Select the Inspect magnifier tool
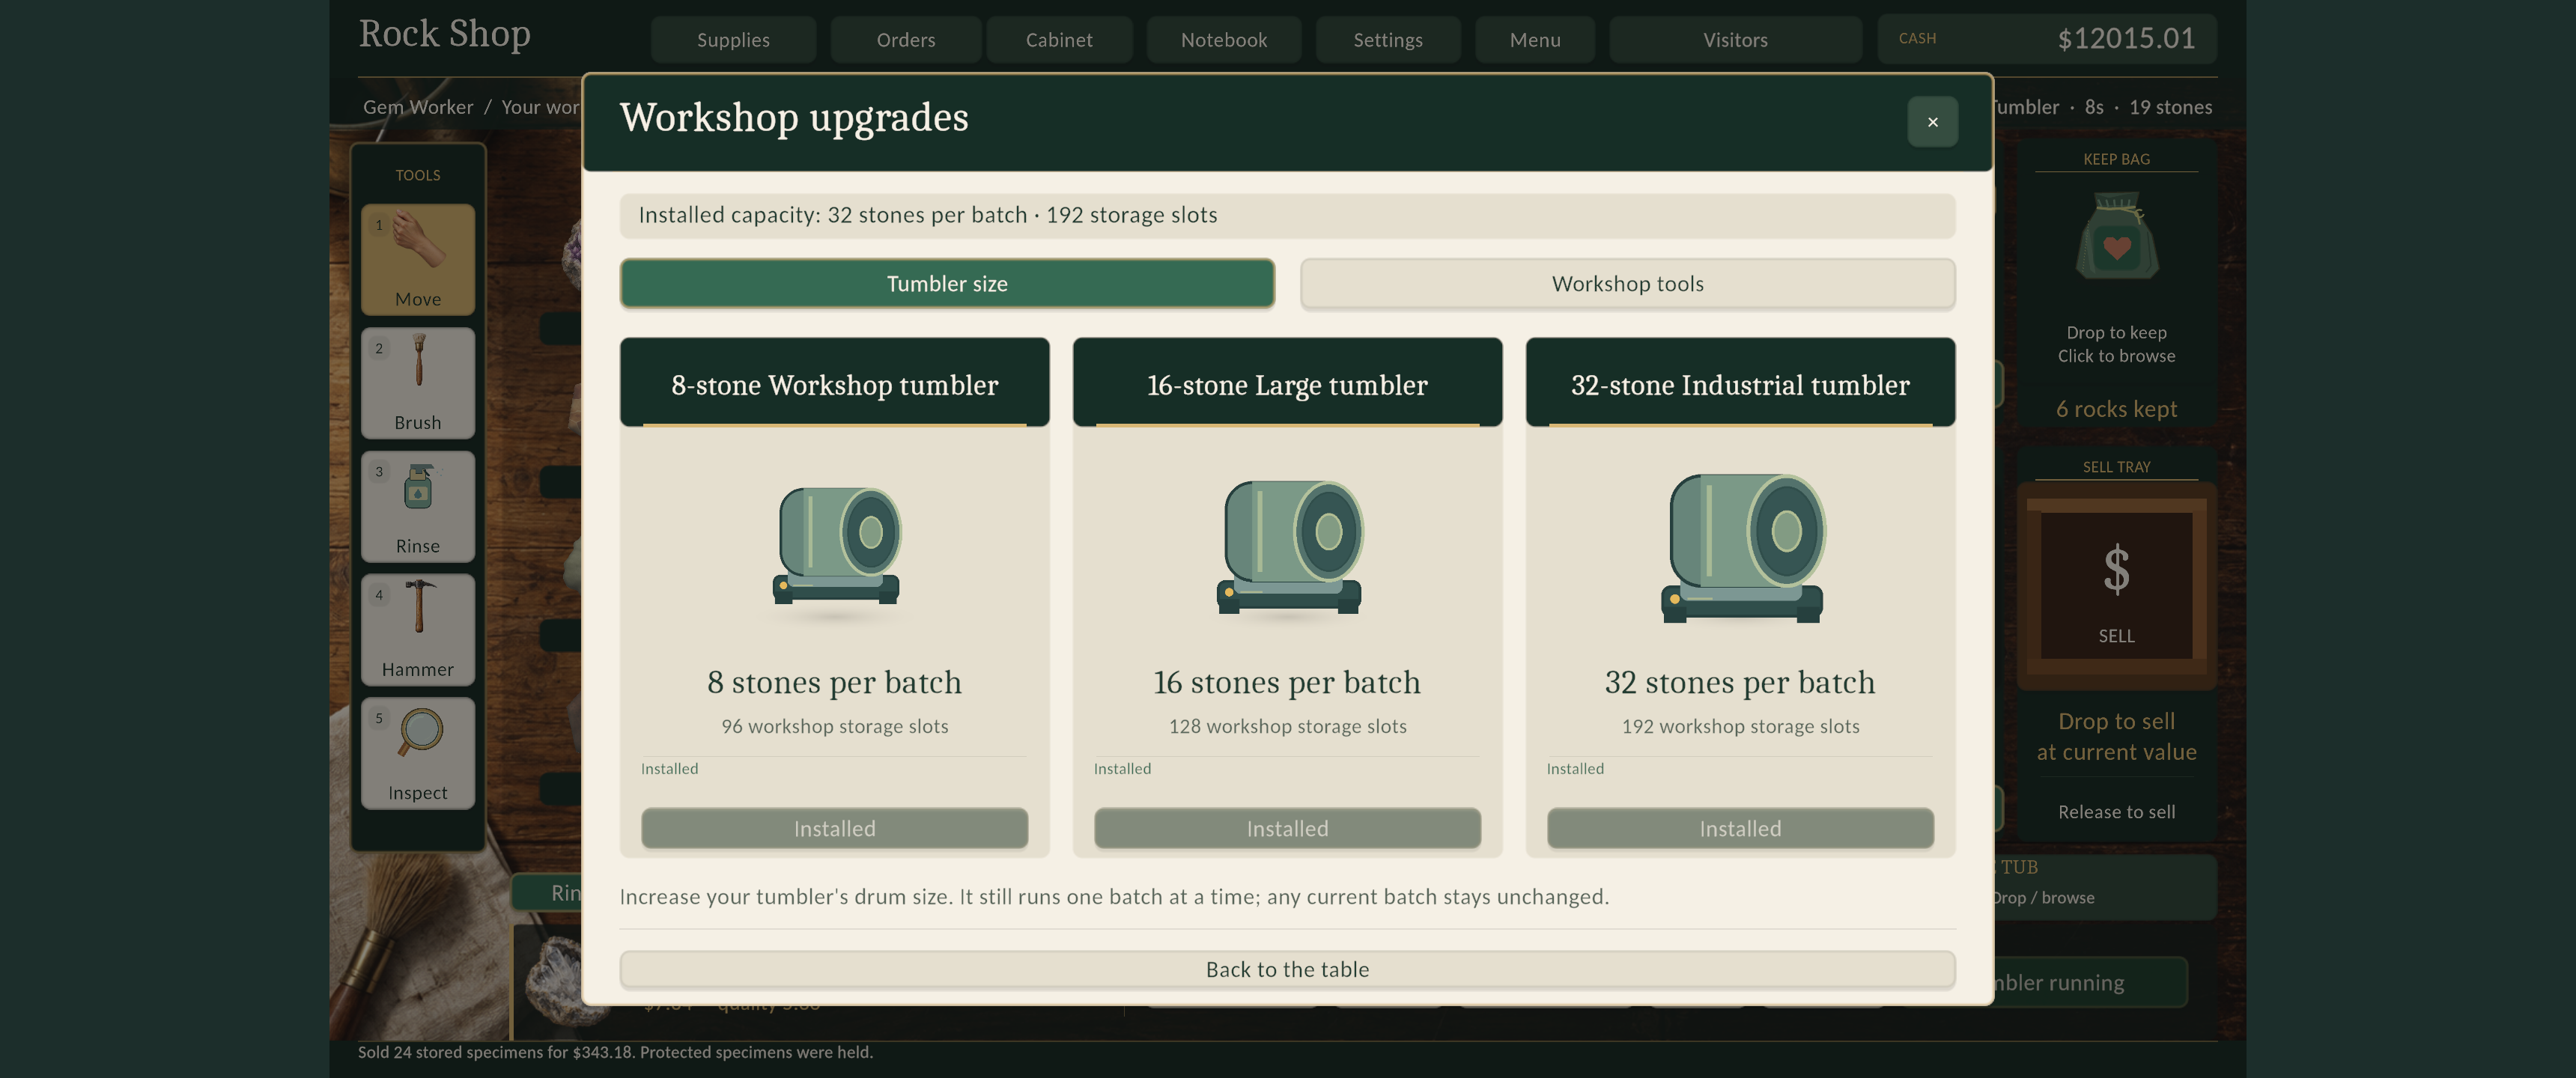 [418, 752]
